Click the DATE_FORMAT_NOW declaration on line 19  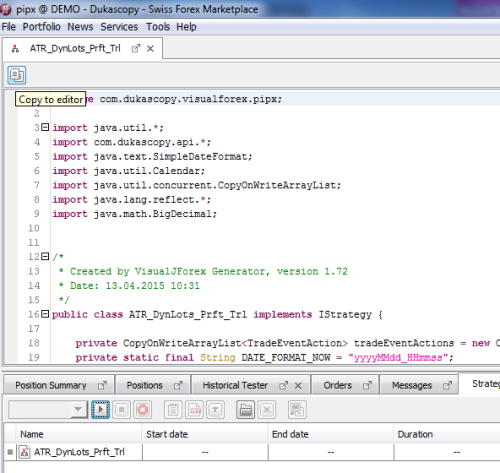[x=264, y=357]
